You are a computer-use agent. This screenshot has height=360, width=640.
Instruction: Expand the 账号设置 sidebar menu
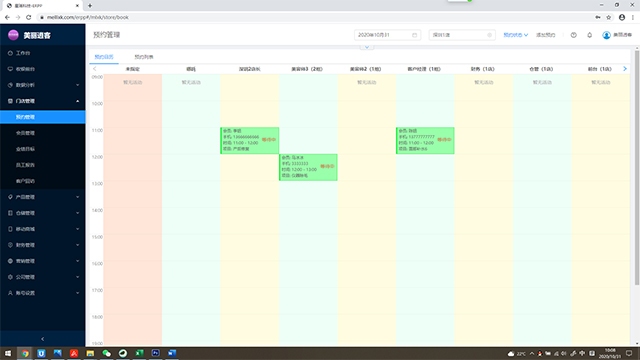tap(42, 293)
